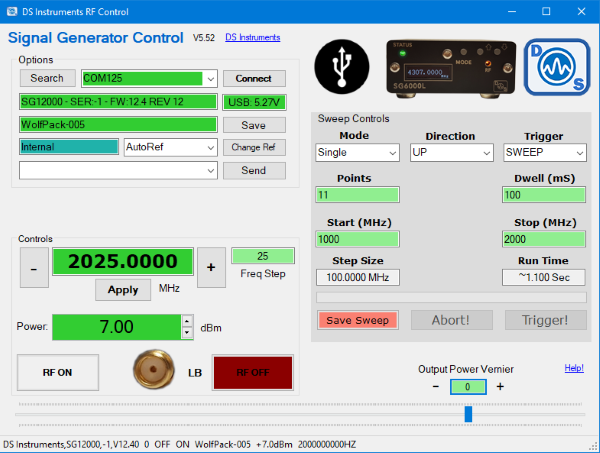Screen dimensions: 600x453
Task: Click the Start (MHz) input field
Action: coord(357,239)
